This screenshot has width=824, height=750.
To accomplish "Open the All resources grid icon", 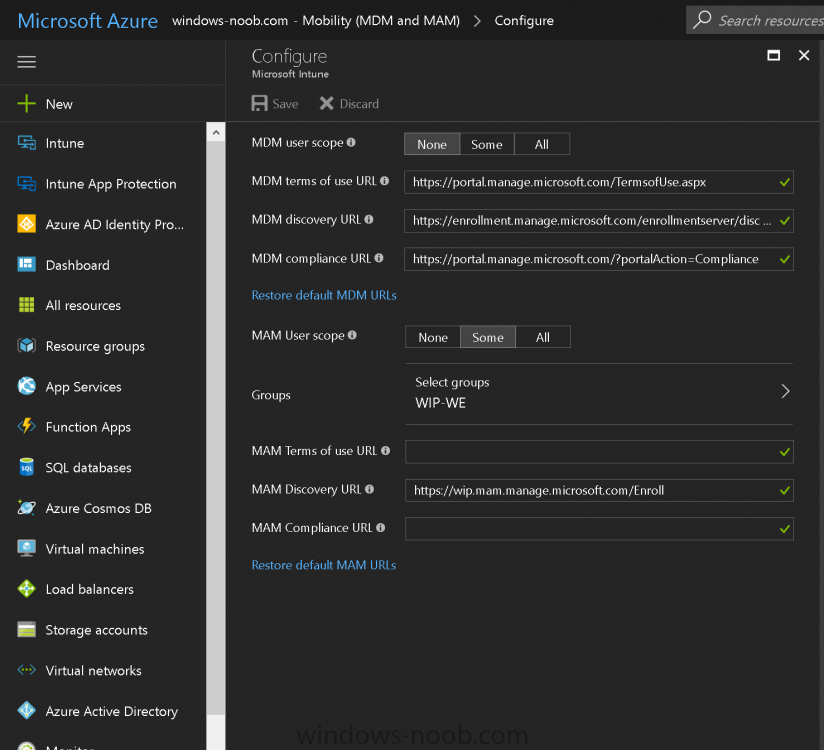I will click(26, 305).
